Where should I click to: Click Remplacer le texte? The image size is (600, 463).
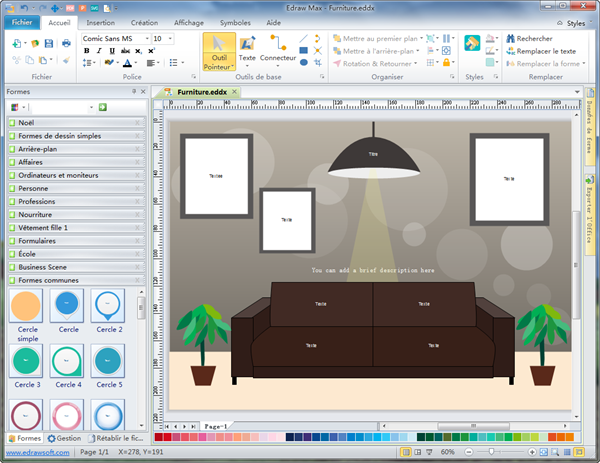[546, 51]
